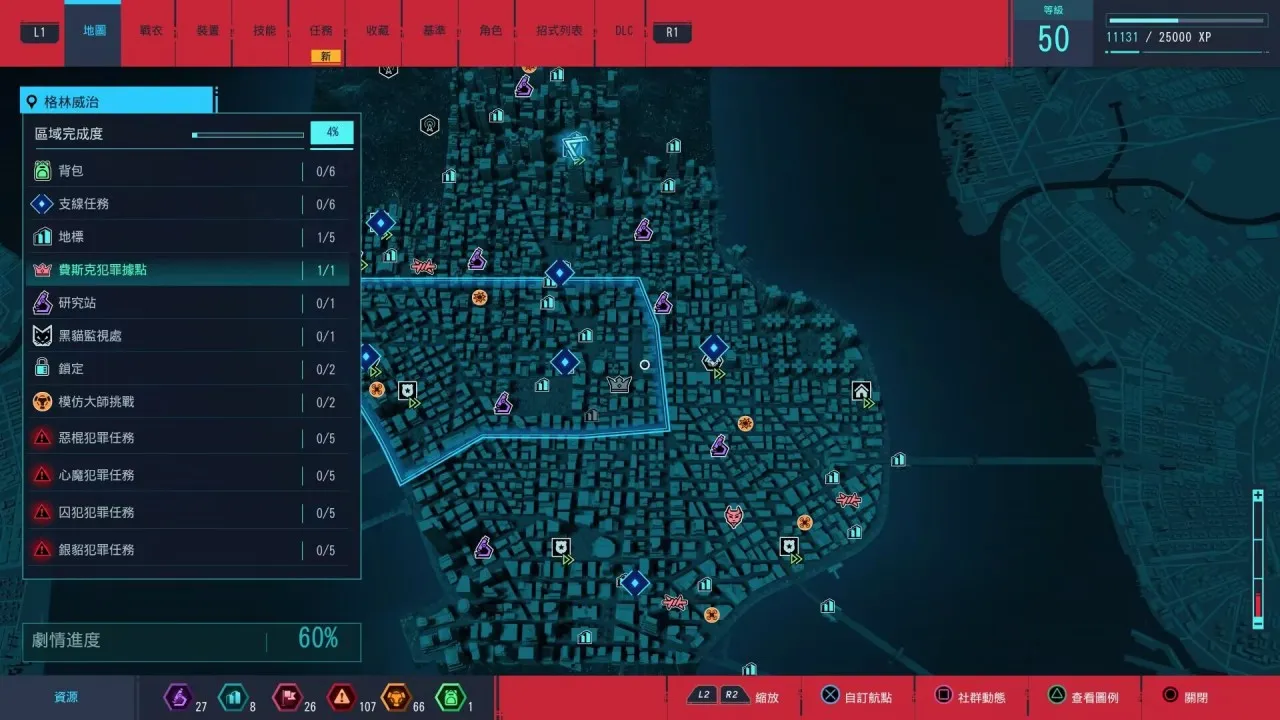This screenshot has height=720, width=1280.
Task: Click the 資源 label
Action: click(66, 697)
